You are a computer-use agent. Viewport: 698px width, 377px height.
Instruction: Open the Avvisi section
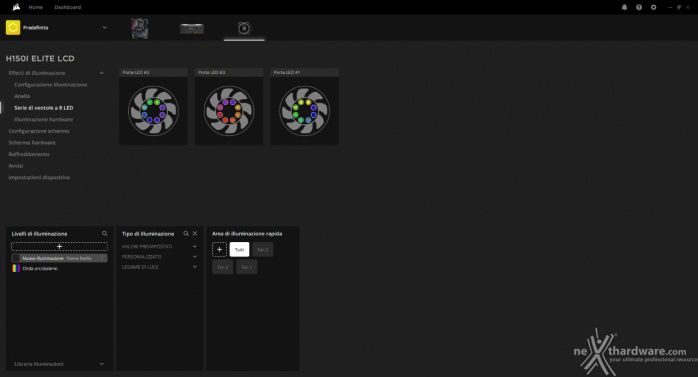pyautogui.click(x=16, y=166)
